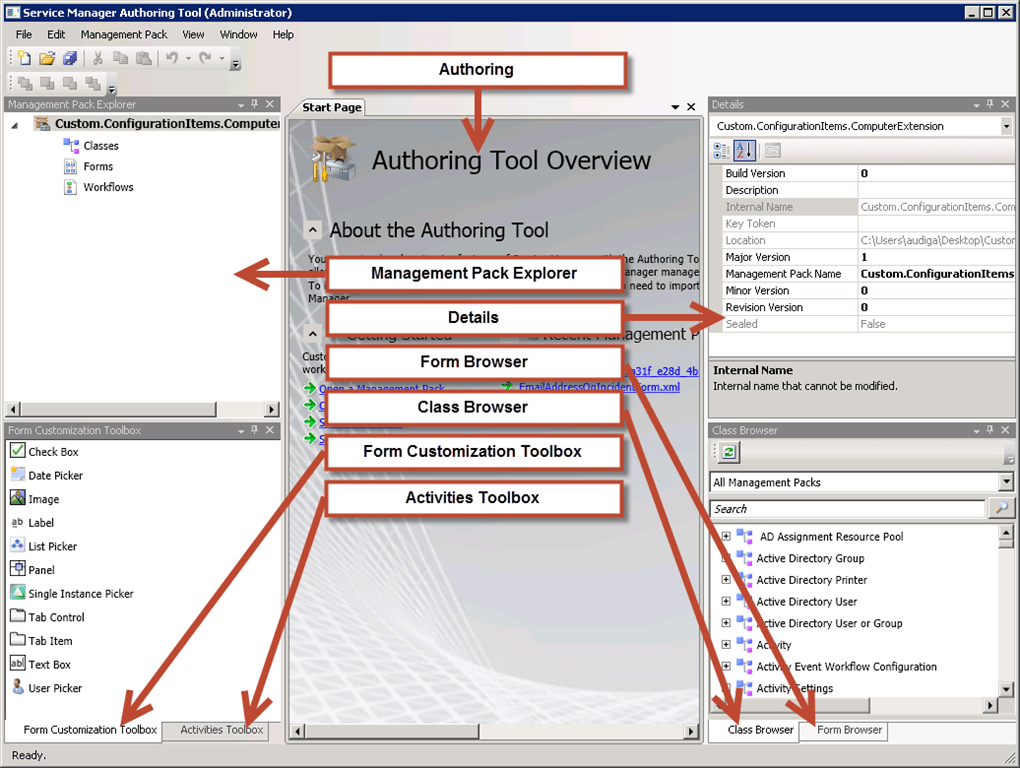
Task: Open the Undo history dropdown arrow
Action: click(189, 59)
